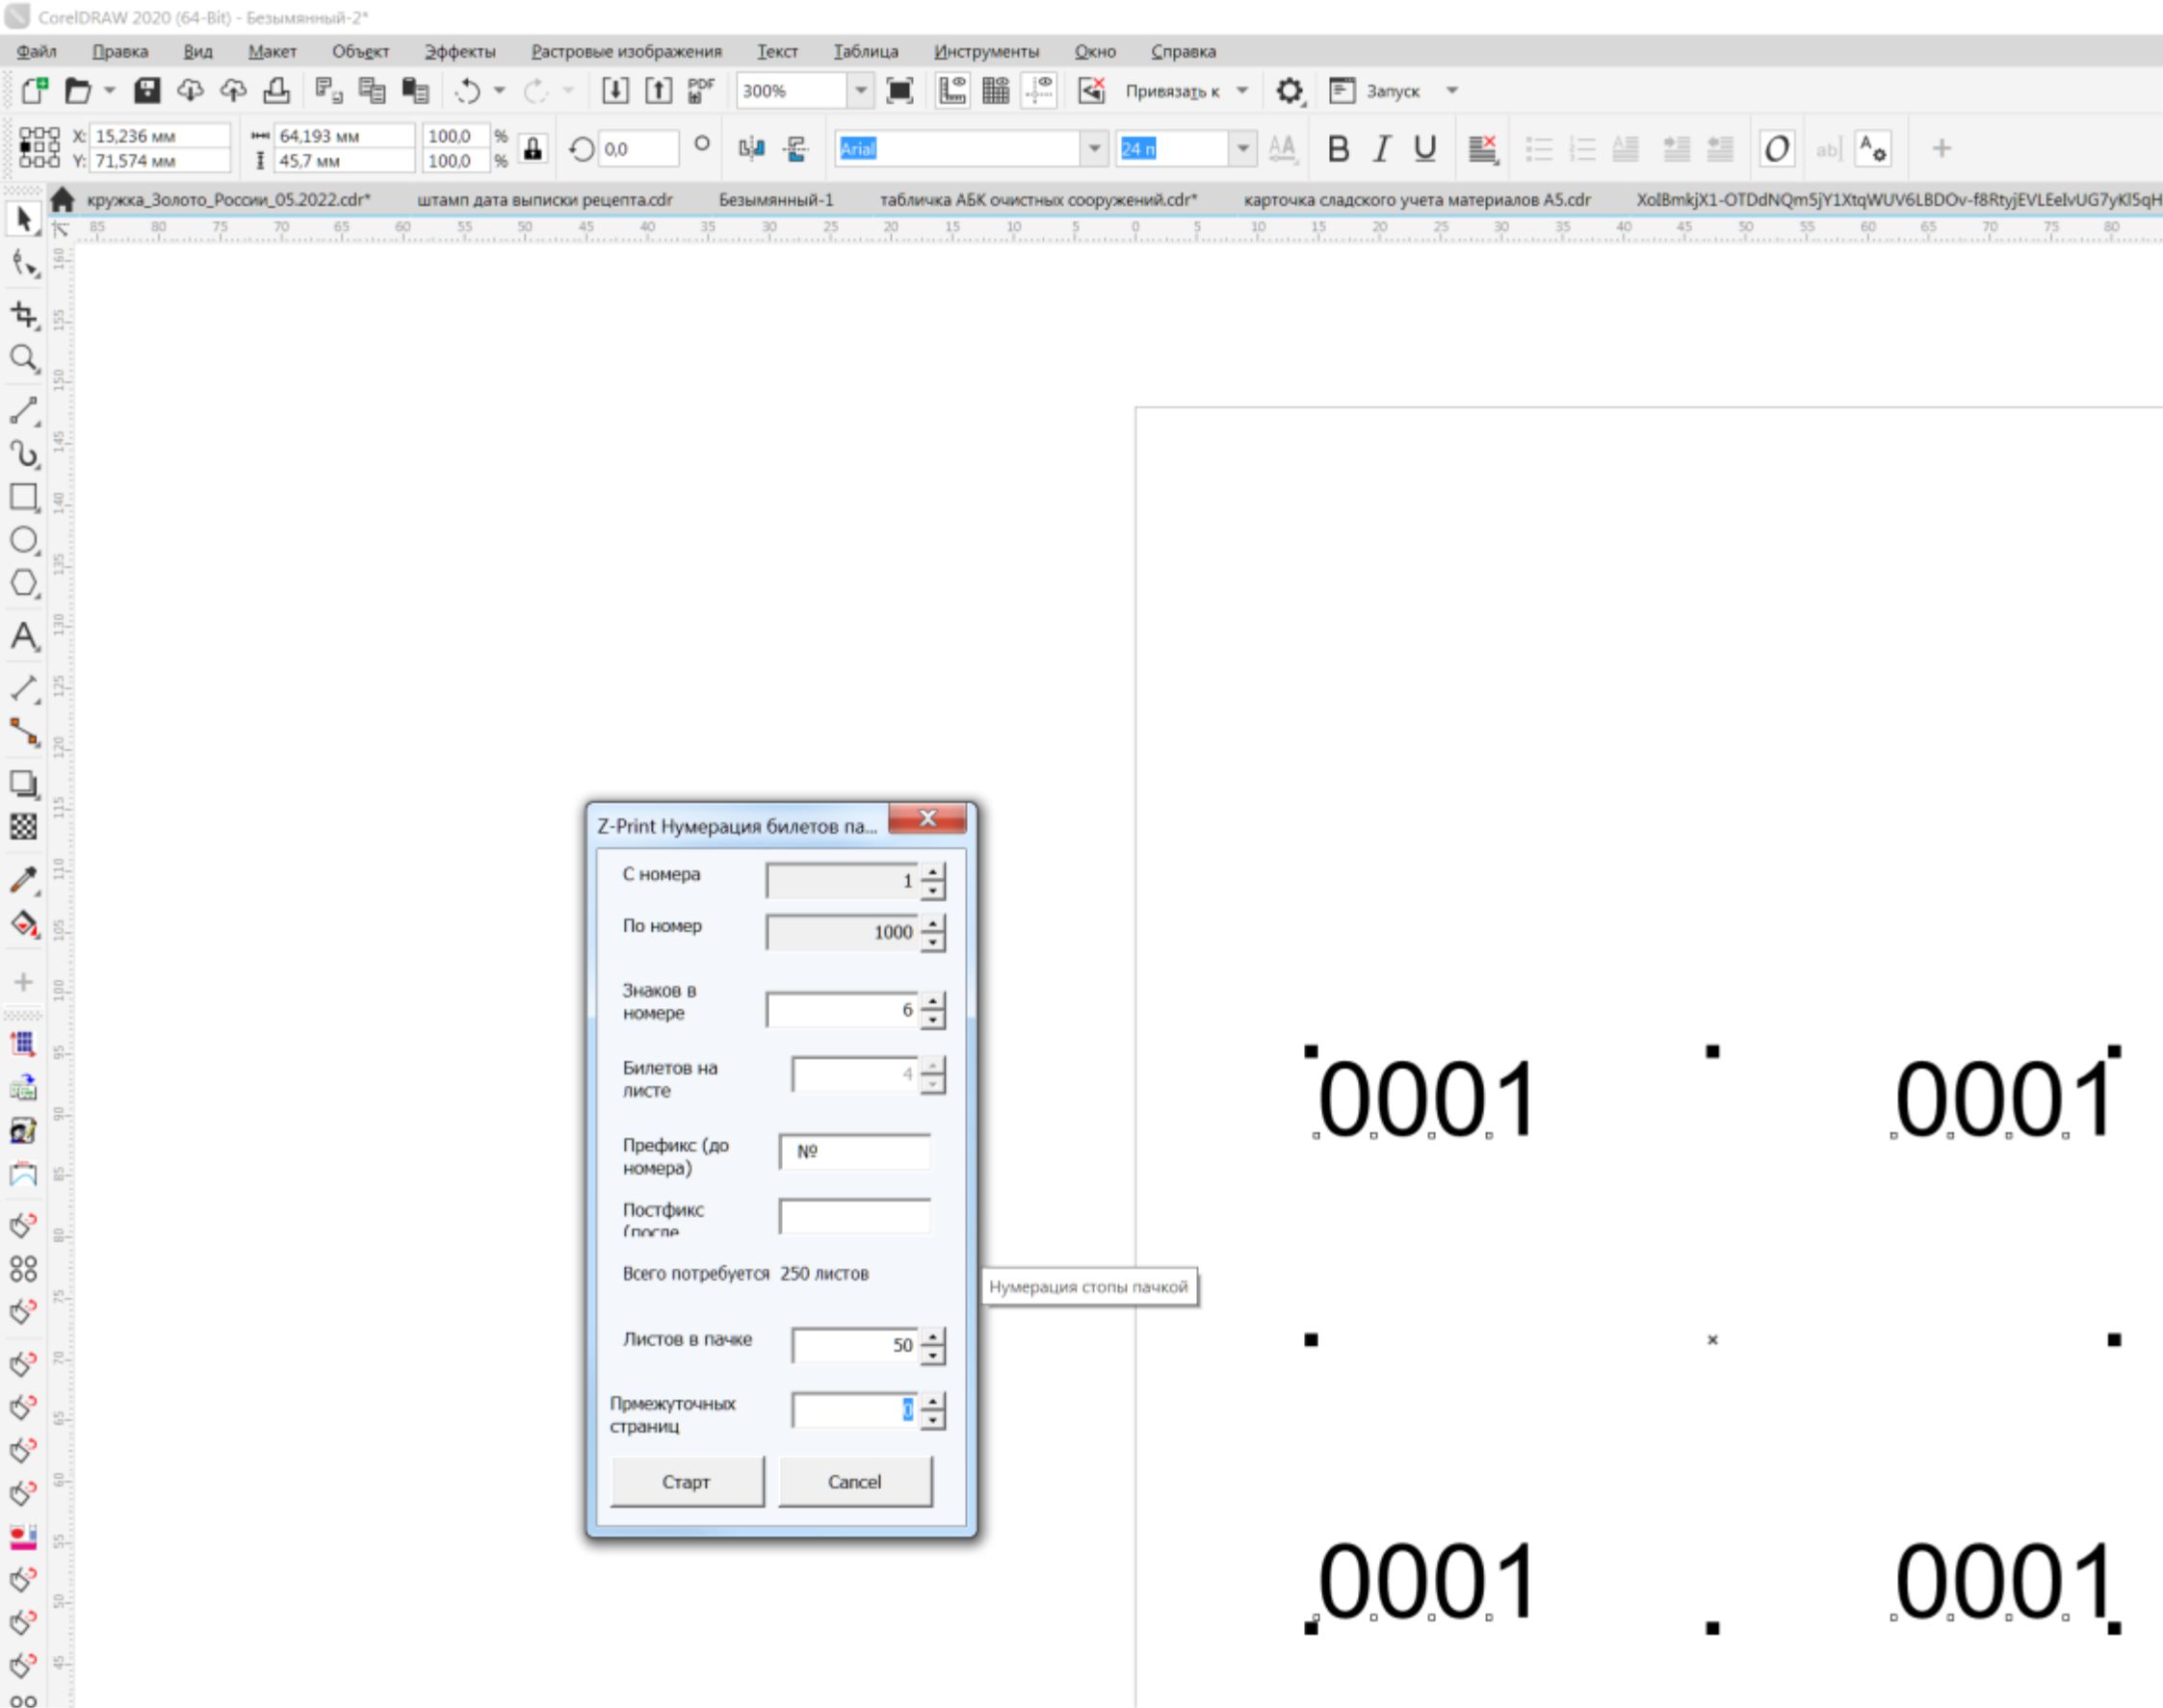Click the 'Знаков в номере' field

[x=842, y=1010]
